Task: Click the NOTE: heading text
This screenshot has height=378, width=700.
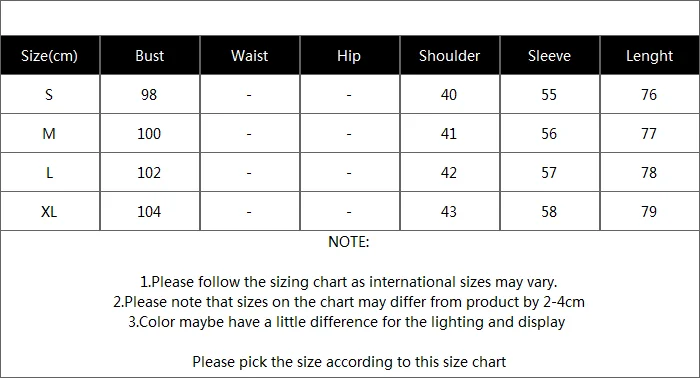Action: 349,242
